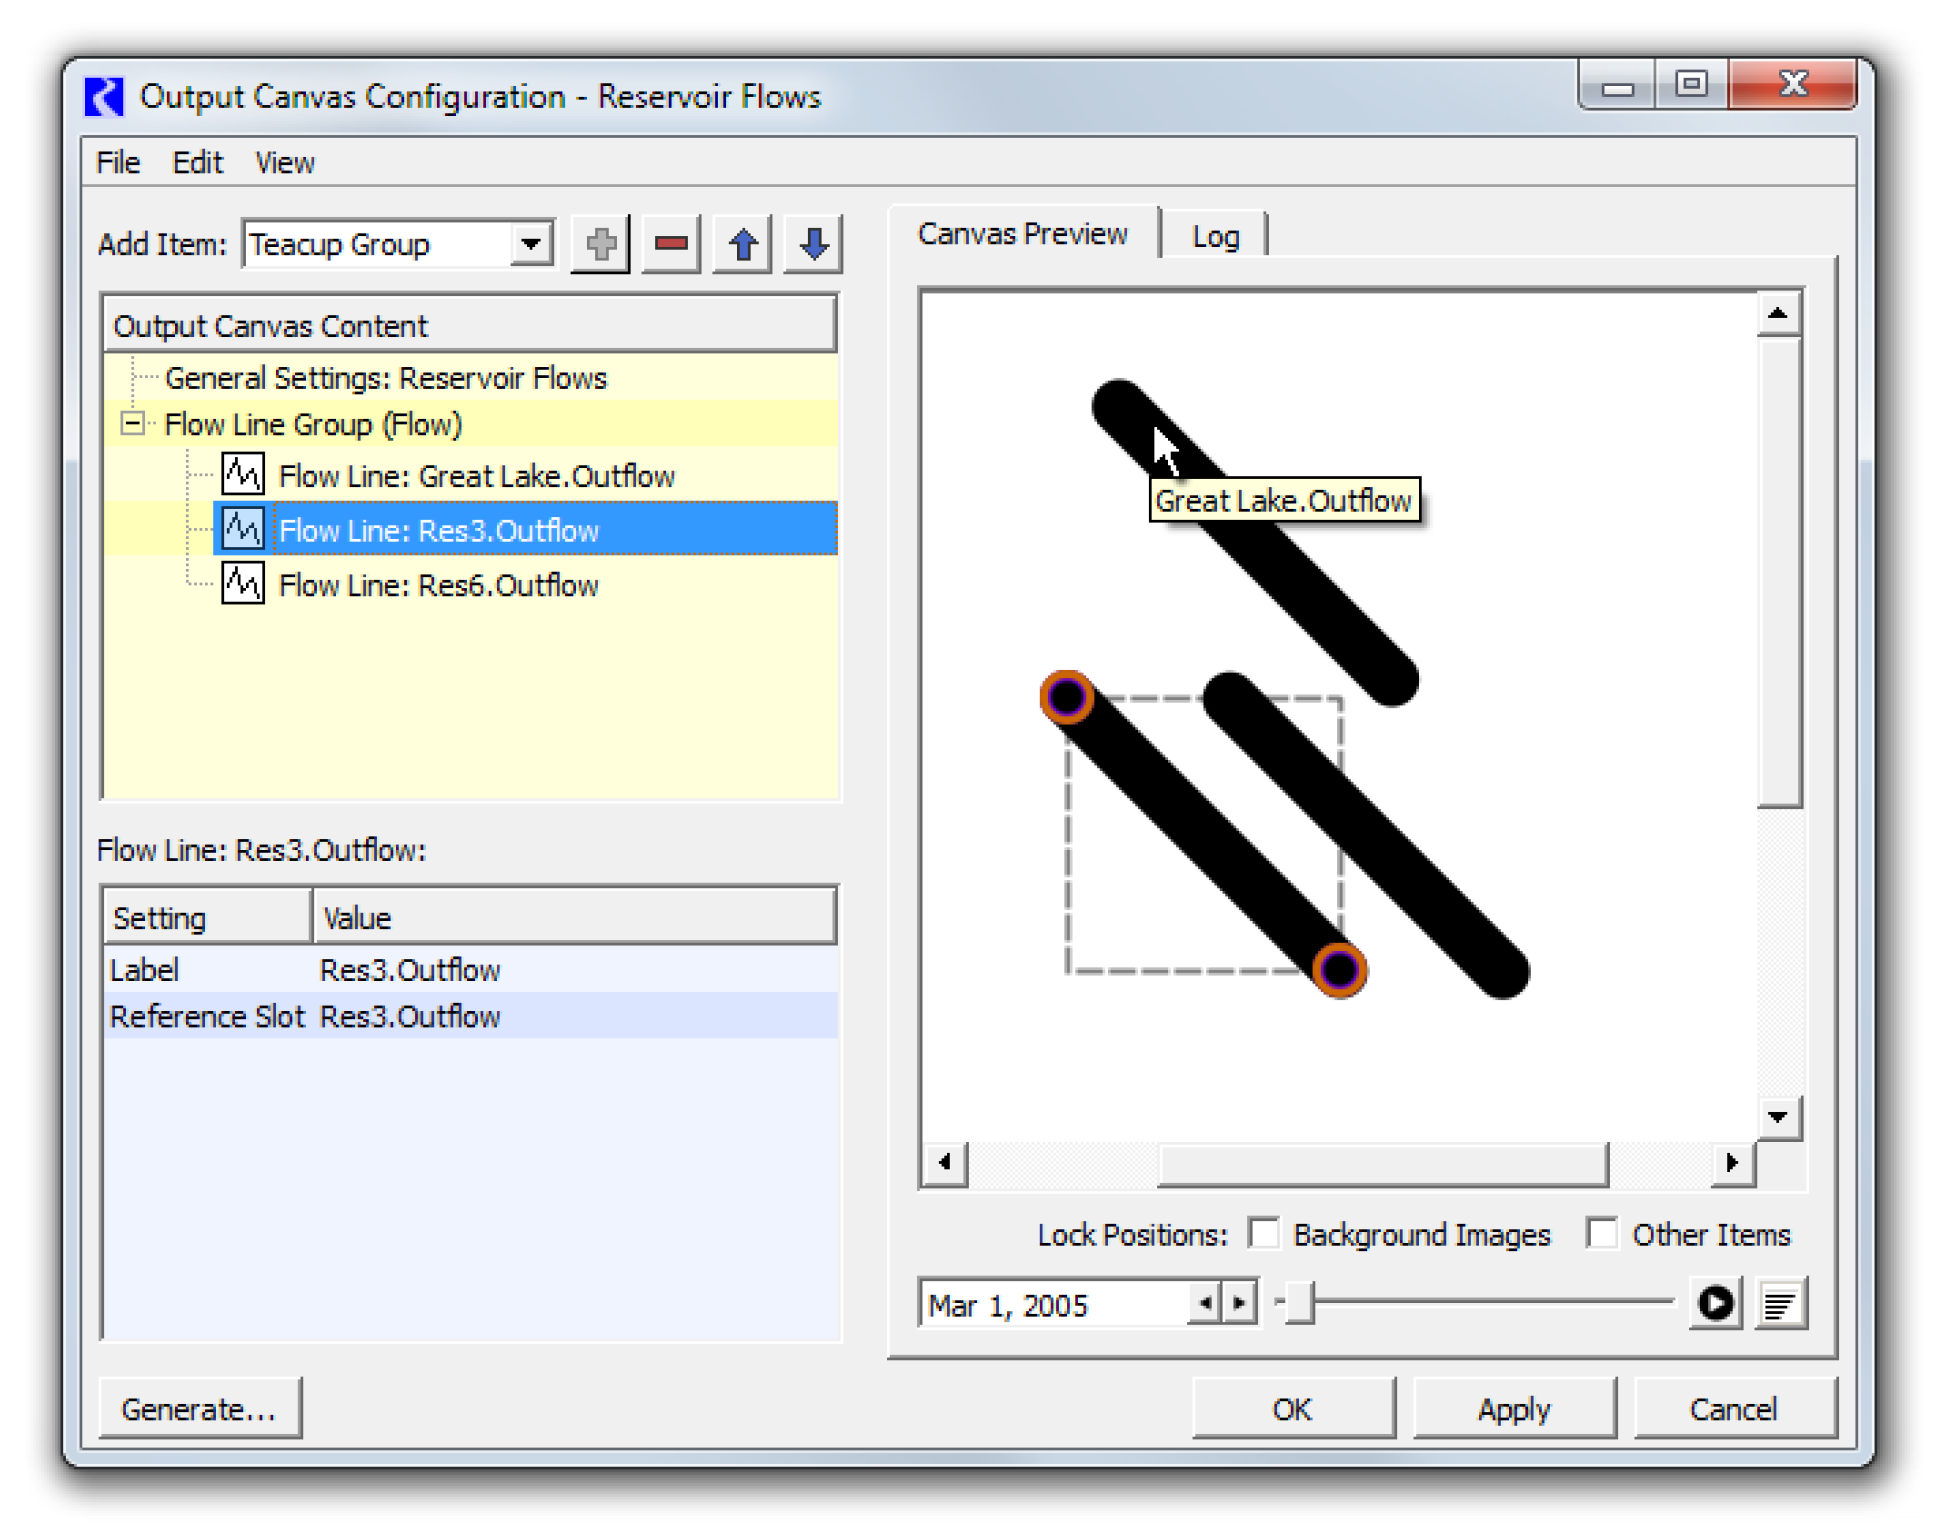1941x1530 pixels.
Task: Click the Generate... button
Action: pyautogui.click(x=199, y=1408)
